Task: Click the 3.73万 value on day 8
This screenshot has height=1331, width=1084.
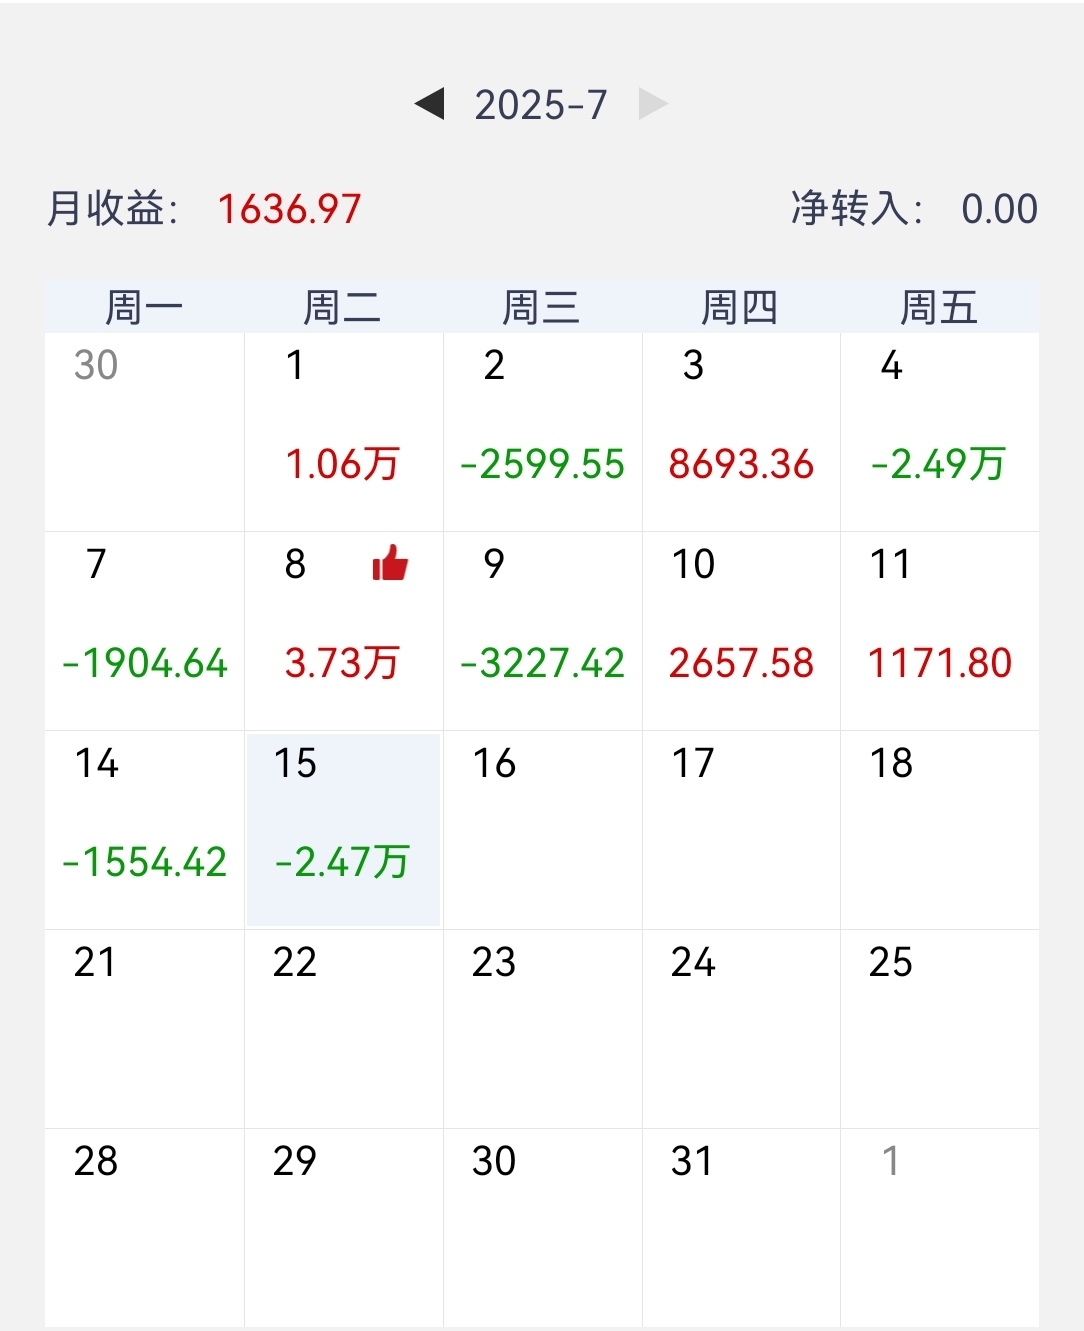Action: point(342,663)
